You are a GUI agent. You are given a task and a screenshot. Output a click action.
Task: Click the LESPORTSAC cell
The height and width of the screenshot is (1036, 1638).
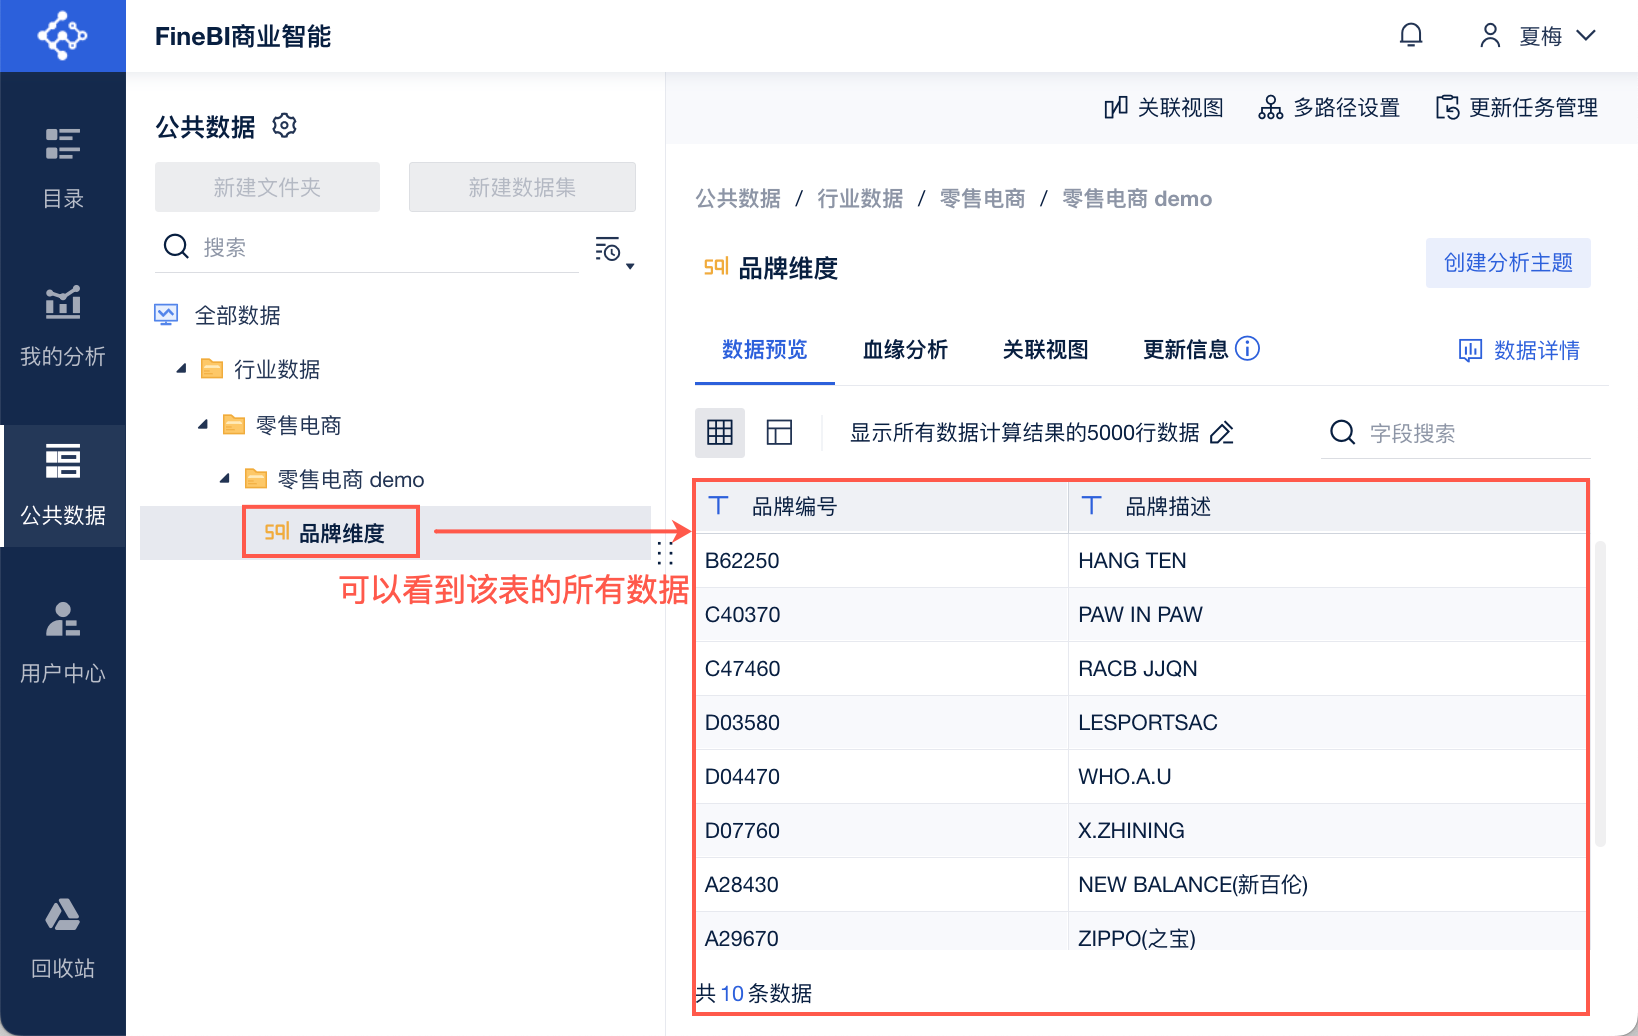1328,722
